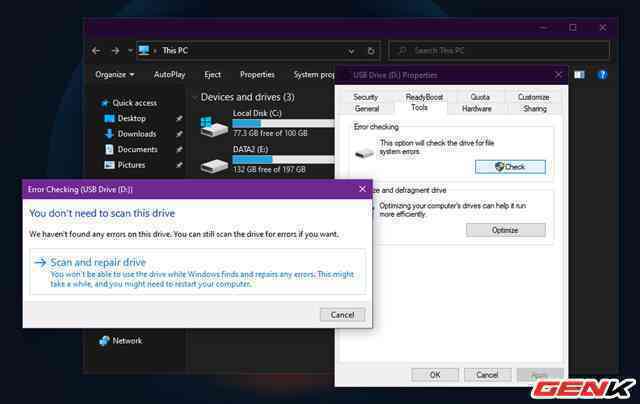Screen dimensions: 640x404
Task: Select Network in the navigation pane
Action: (127, 341)
